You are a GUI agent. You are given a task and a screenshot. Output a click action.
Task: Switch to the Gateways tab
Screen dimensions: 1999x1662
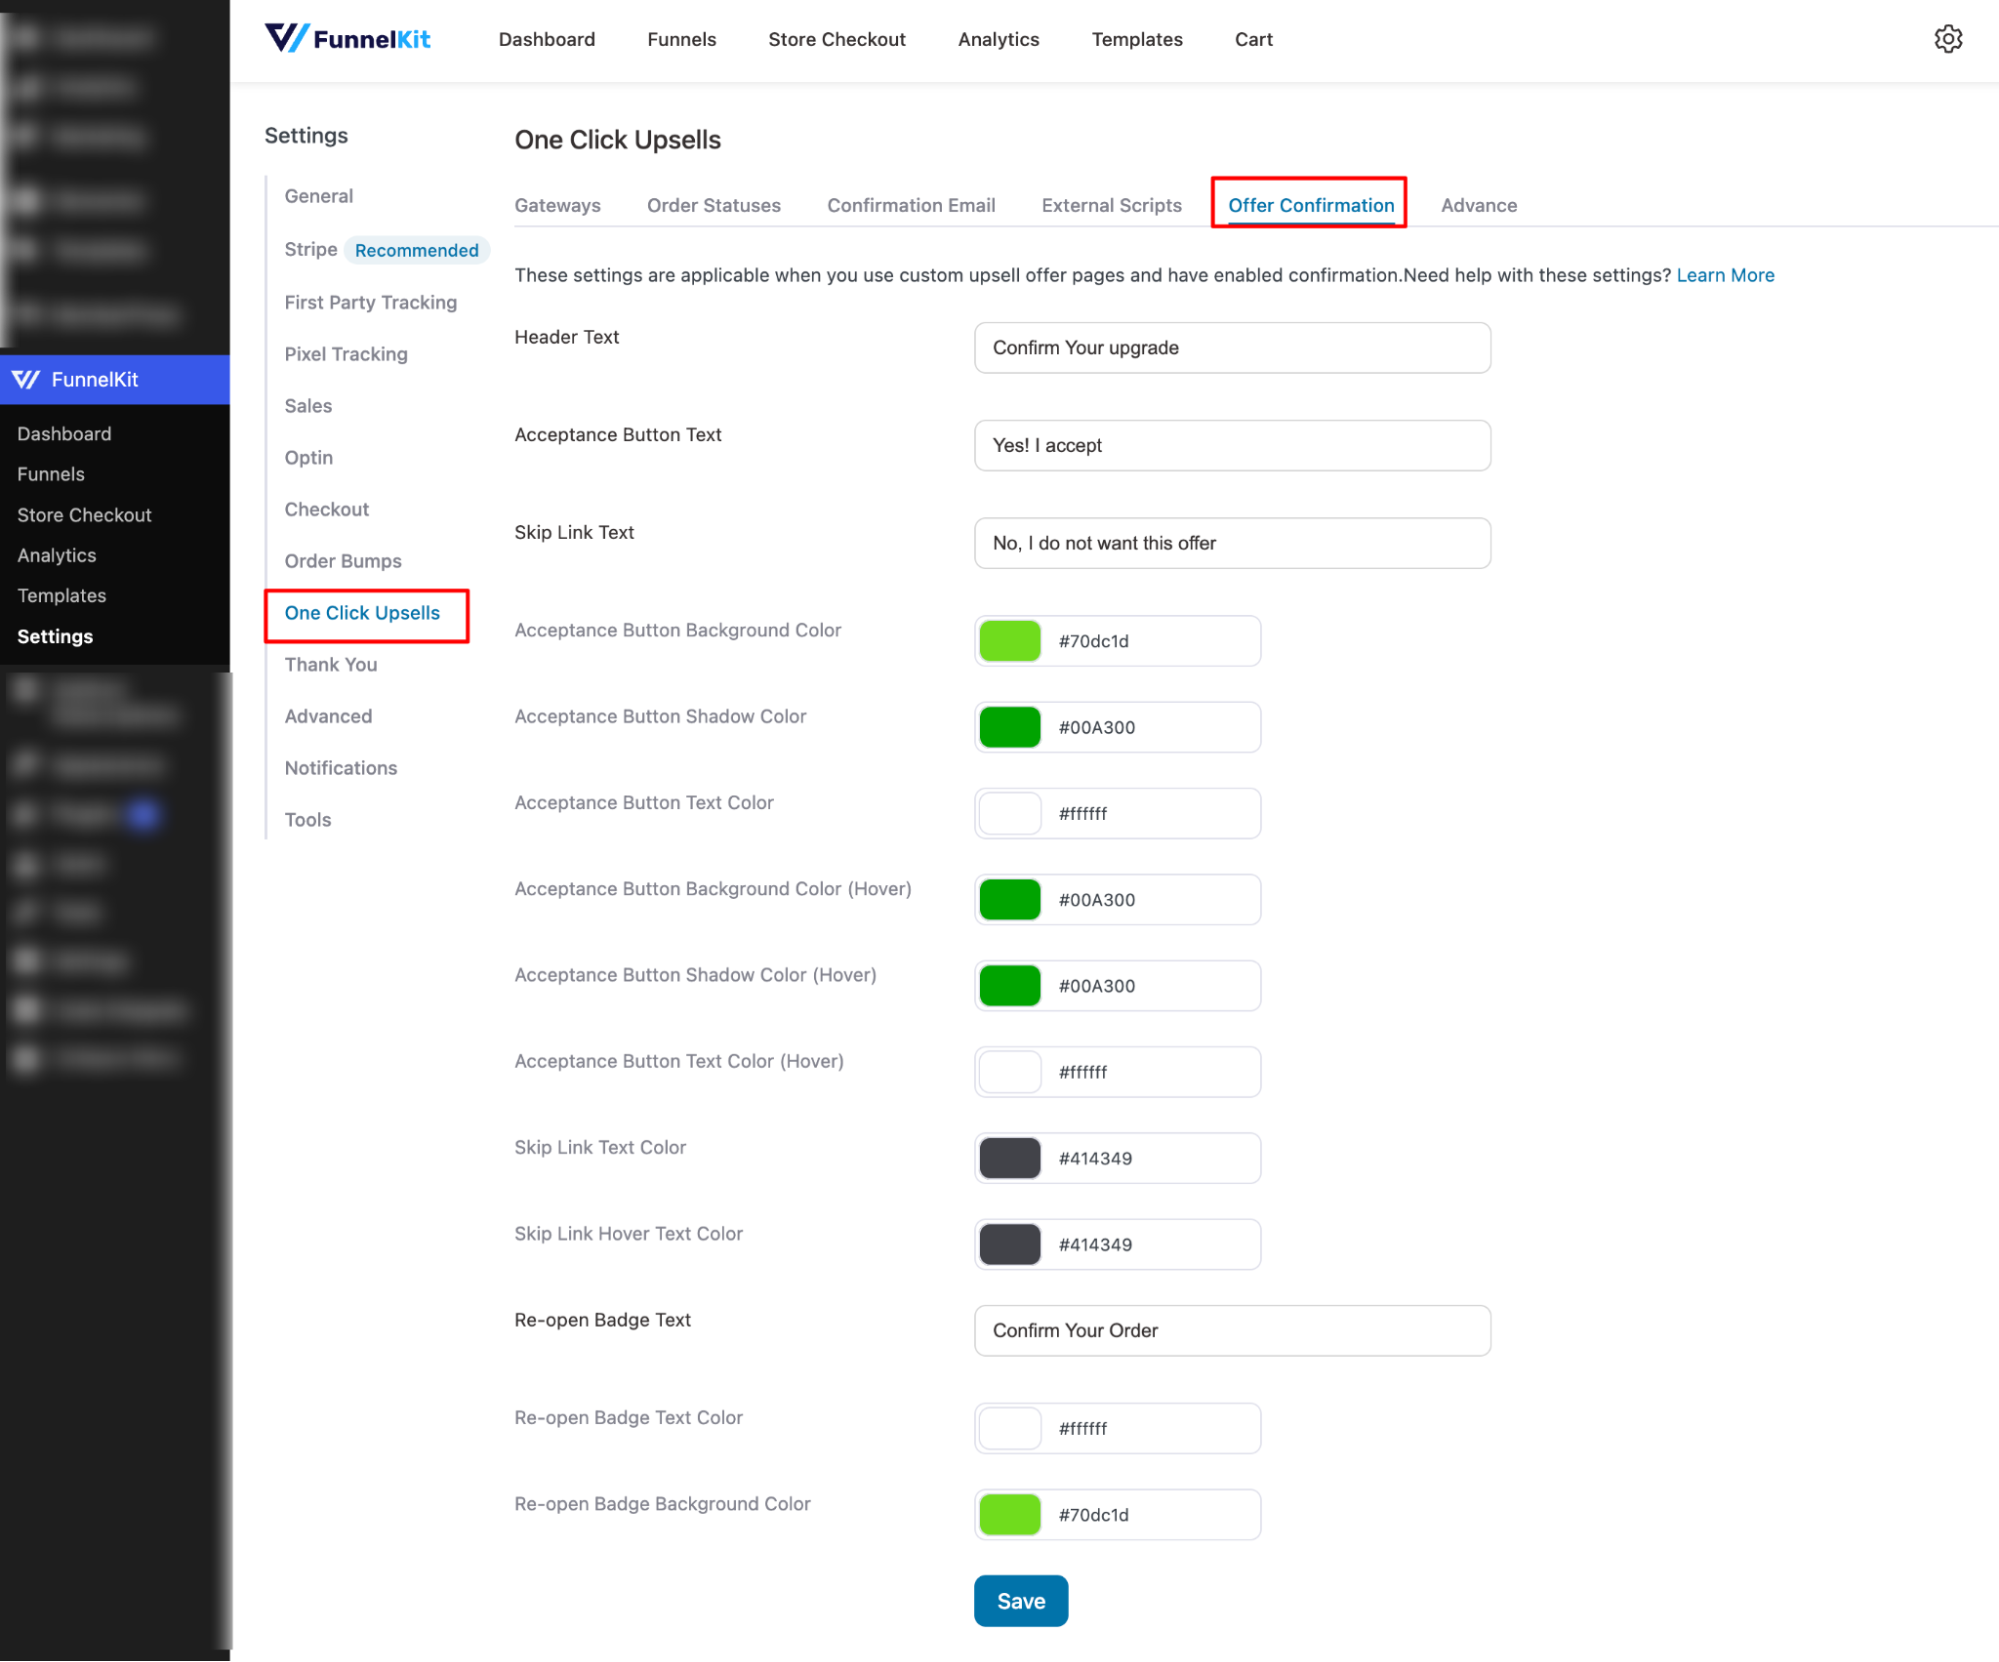tap(557, 205)
